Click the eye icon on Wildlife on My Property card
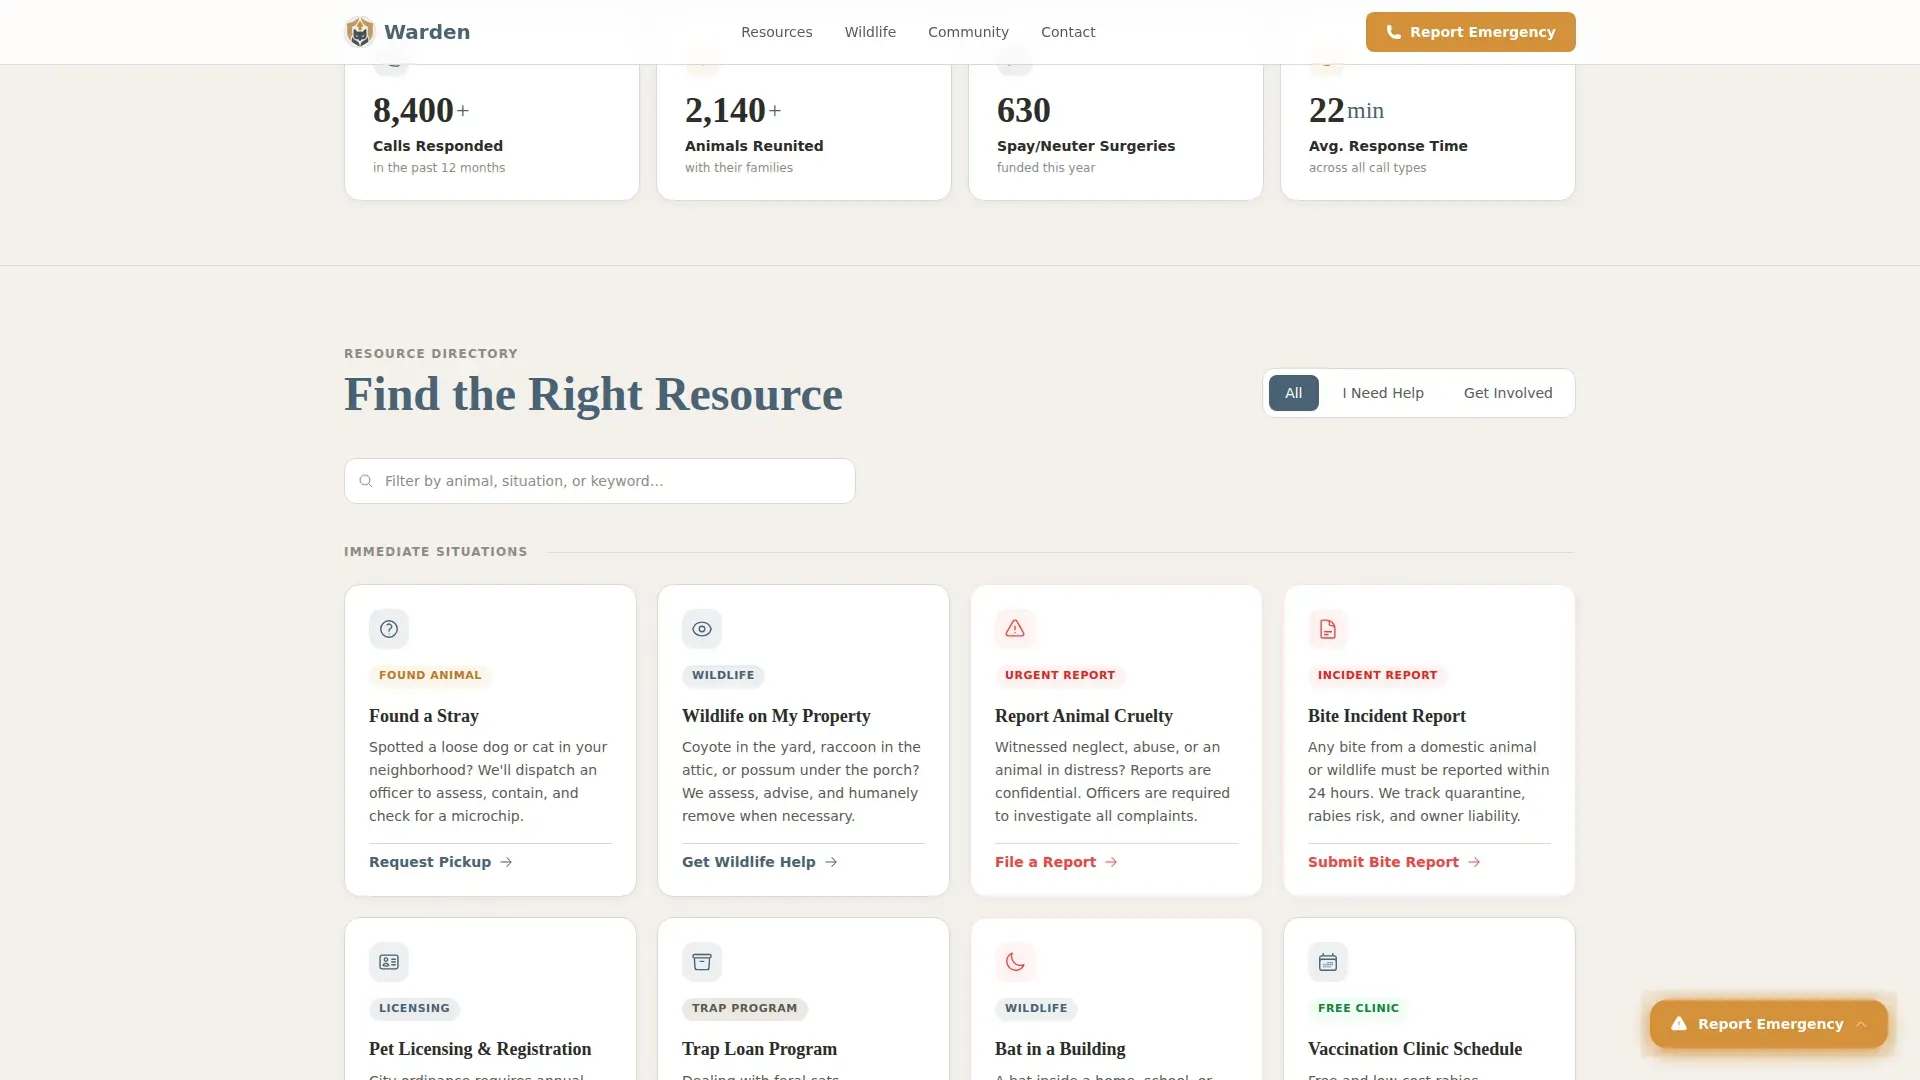The image size is (1920, 1080). pyautogui.click(x=702, y=629)
